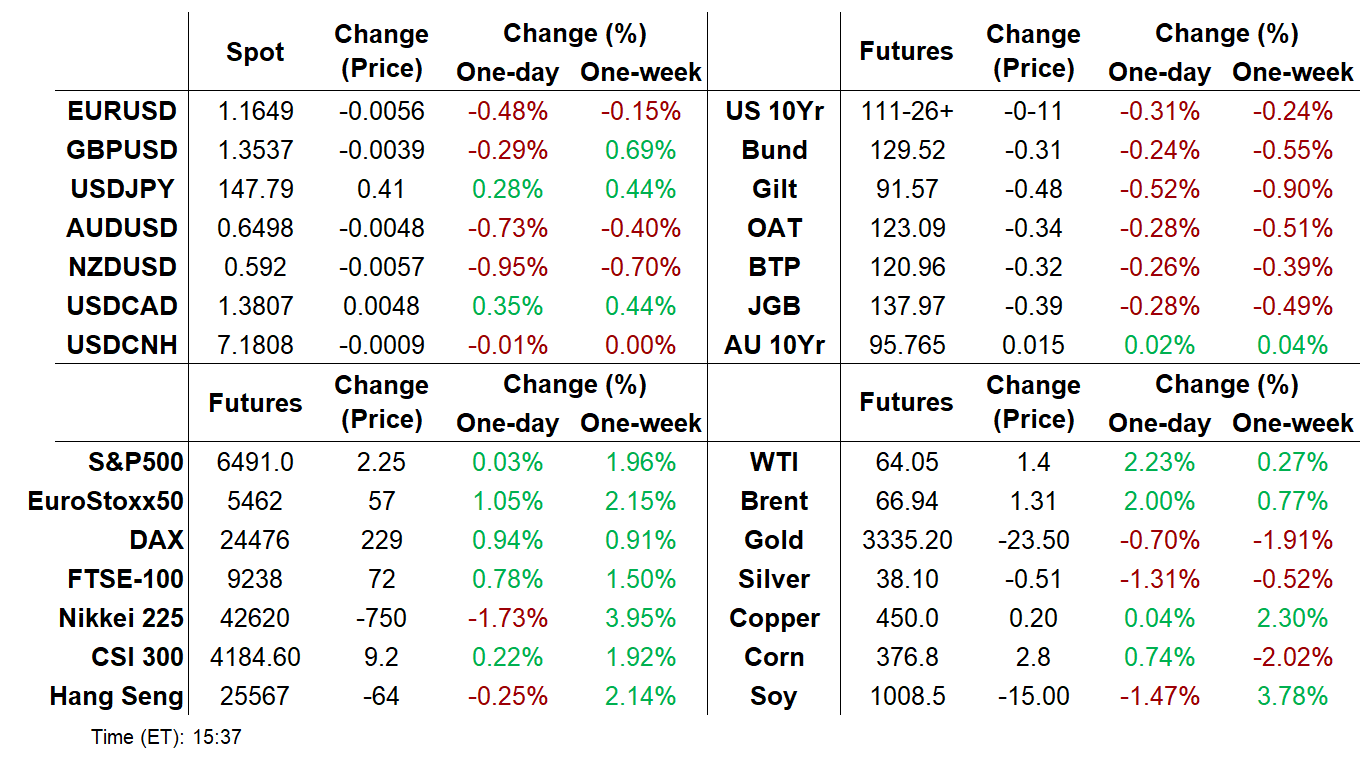
Task: Click the WTI futures price 64.05
Action: click(x=907, y=462)
